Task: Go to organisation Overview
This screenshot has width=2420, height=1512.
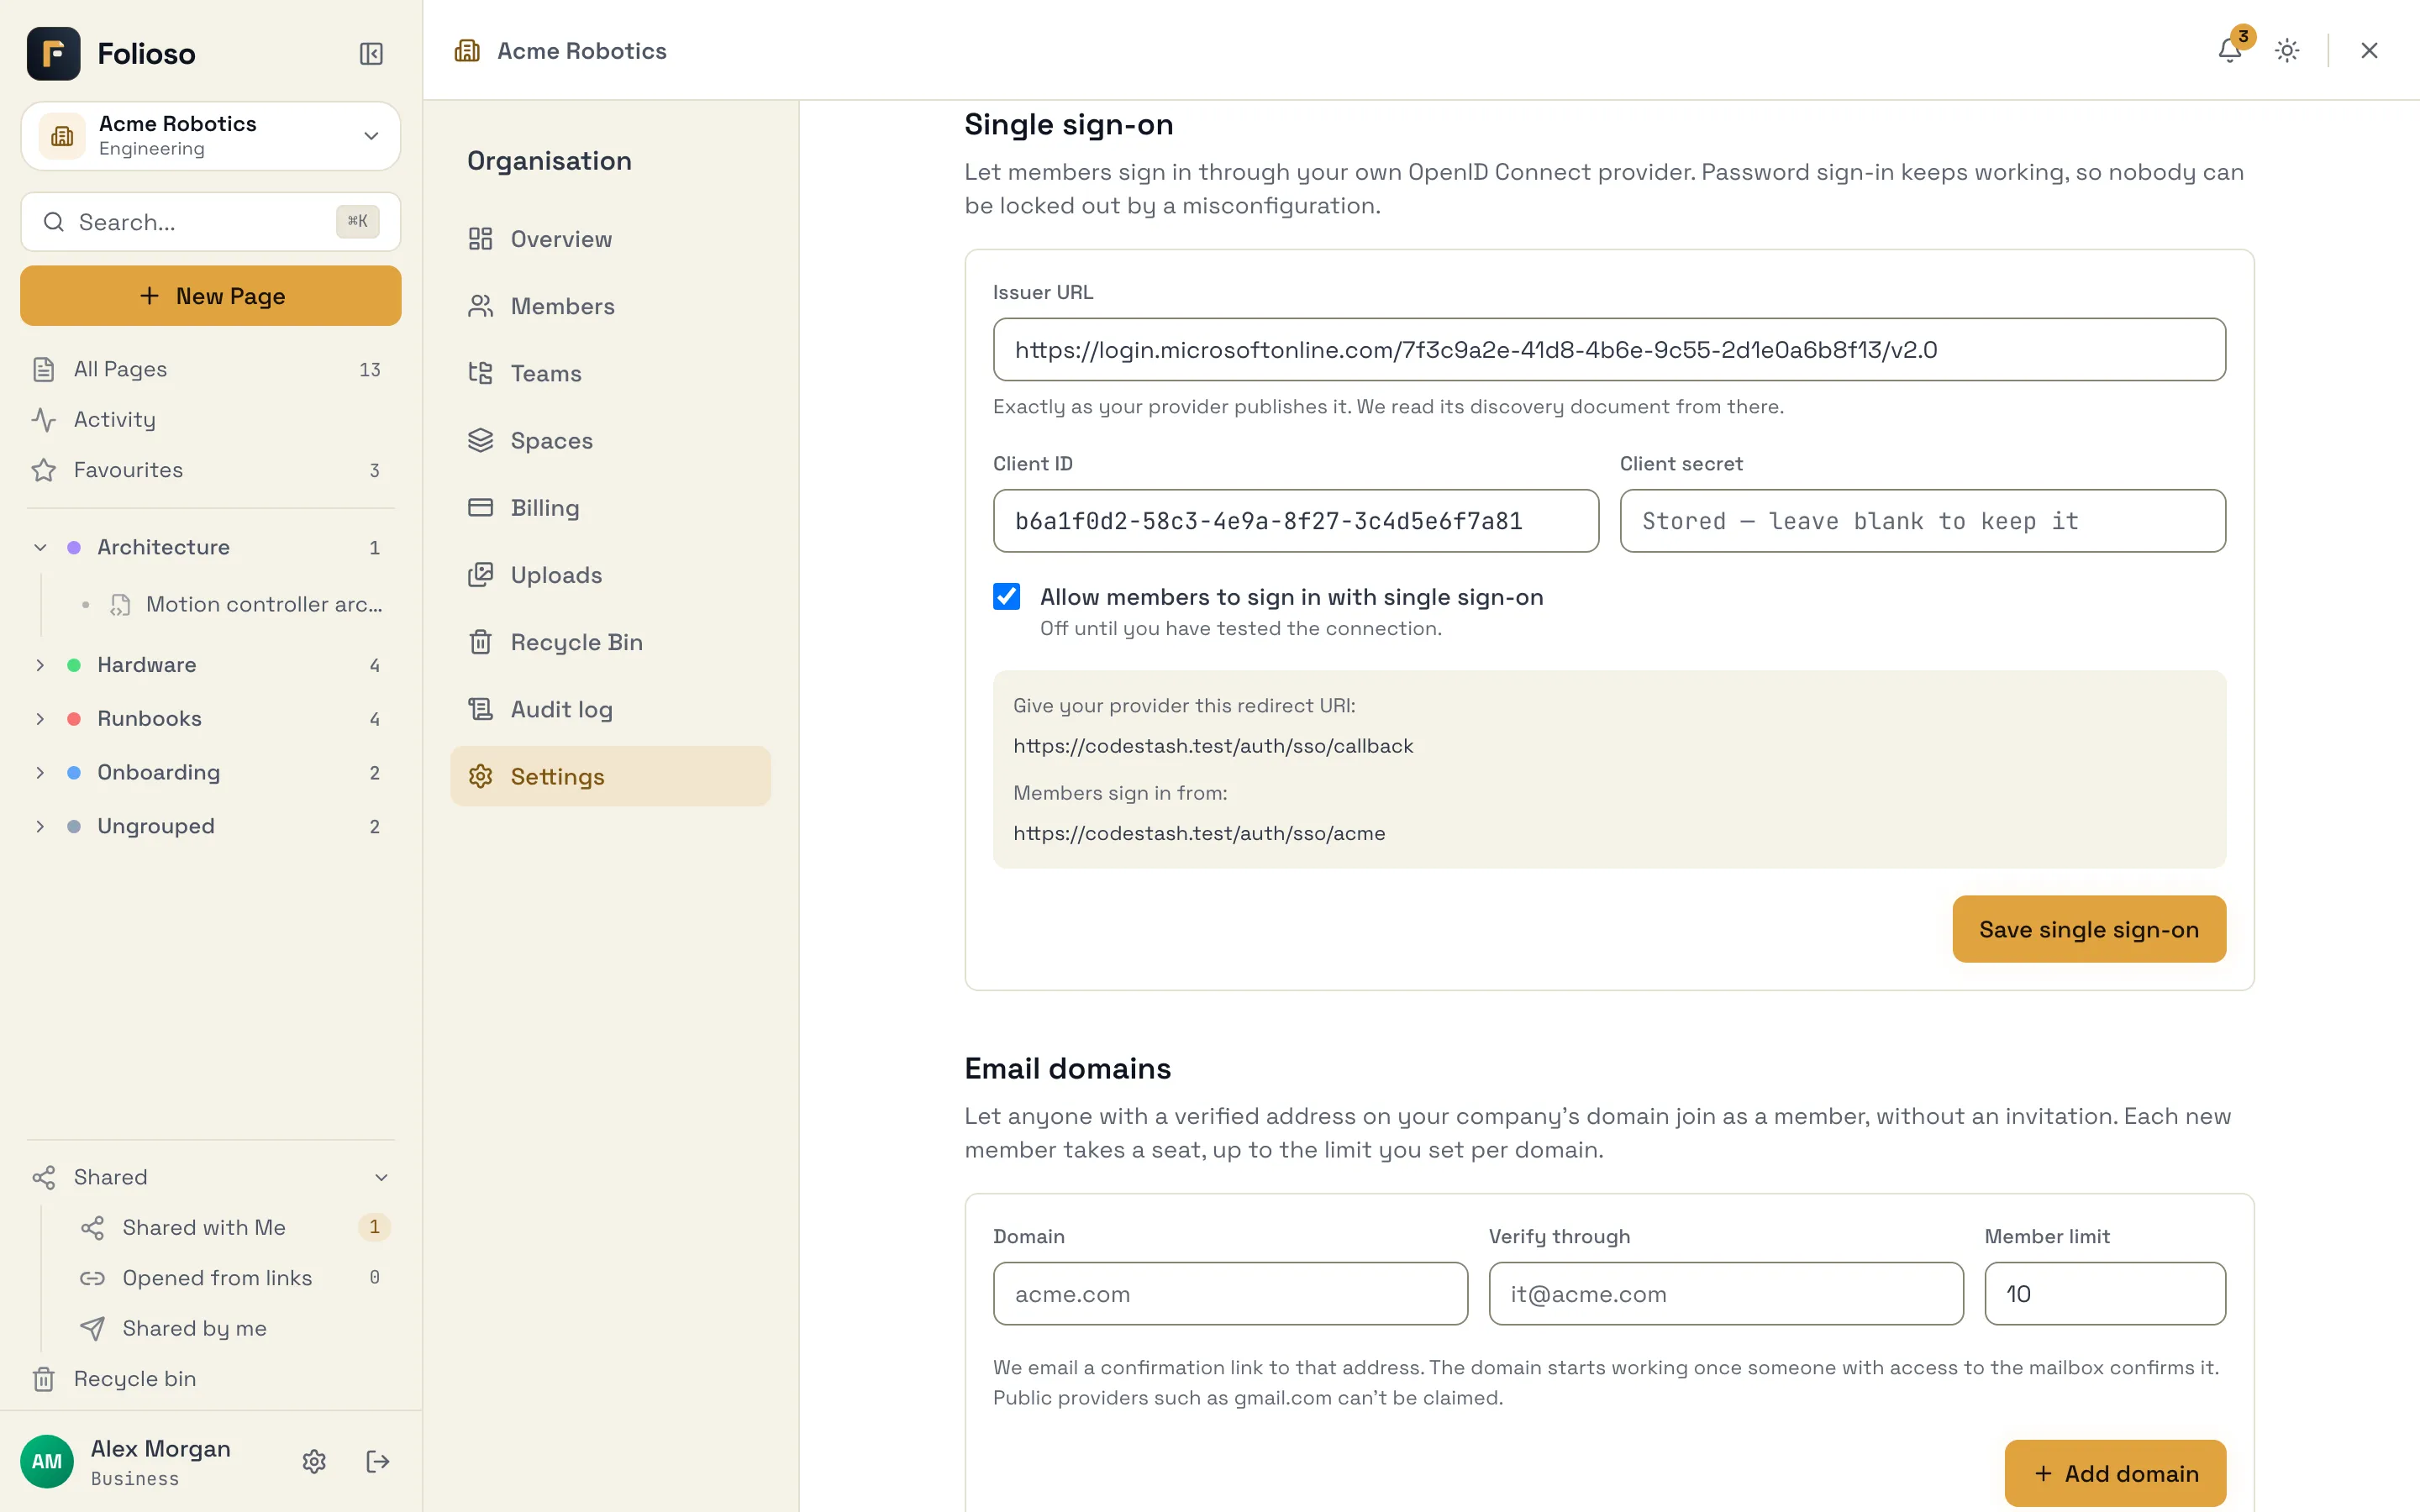Action: click(610, 239)
